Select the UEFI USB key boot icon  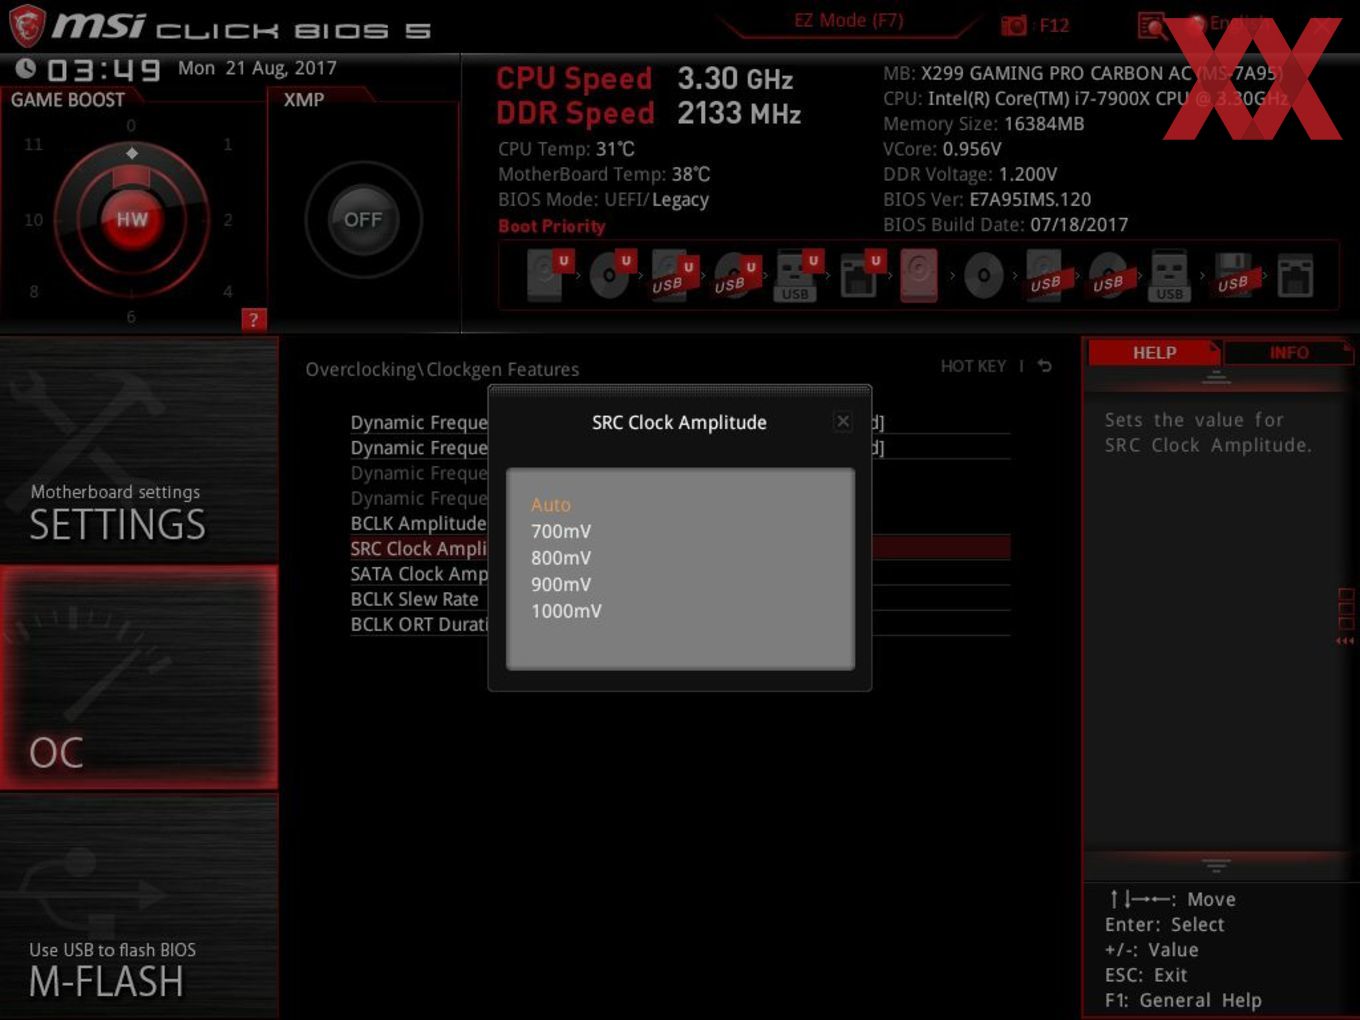pyautogui.click(x=796, y=276)
